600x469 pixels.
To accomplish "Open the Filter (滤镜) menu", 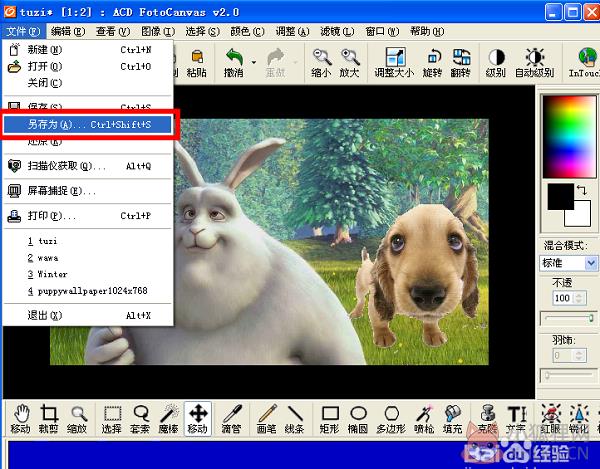I will click(x=338, y=31).
